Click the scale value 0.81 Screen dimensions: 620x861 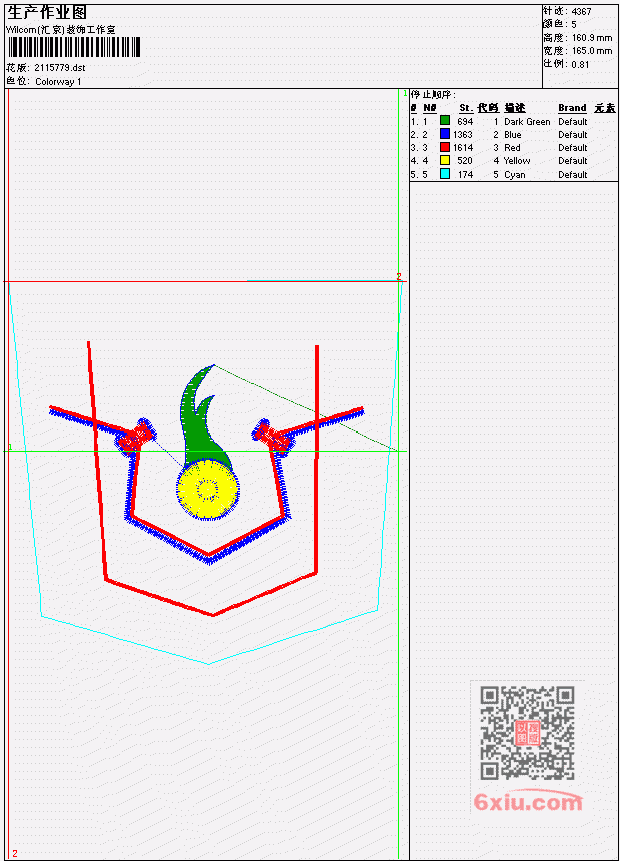580,65
